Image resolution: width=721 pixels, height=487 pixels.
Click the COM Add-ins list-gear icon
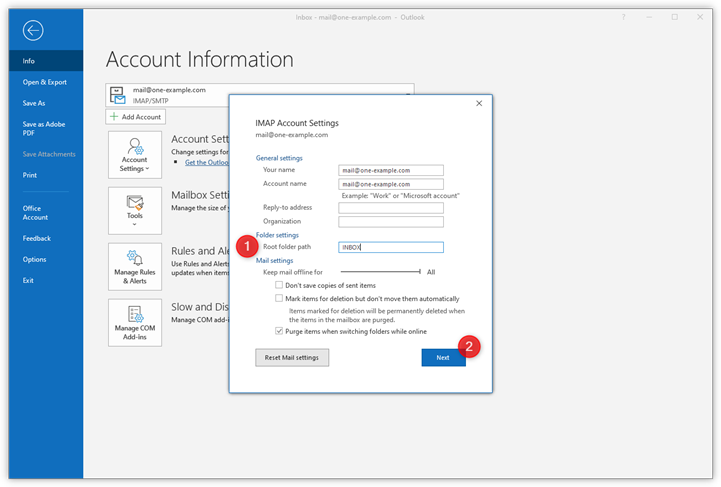tap(135, 314)
